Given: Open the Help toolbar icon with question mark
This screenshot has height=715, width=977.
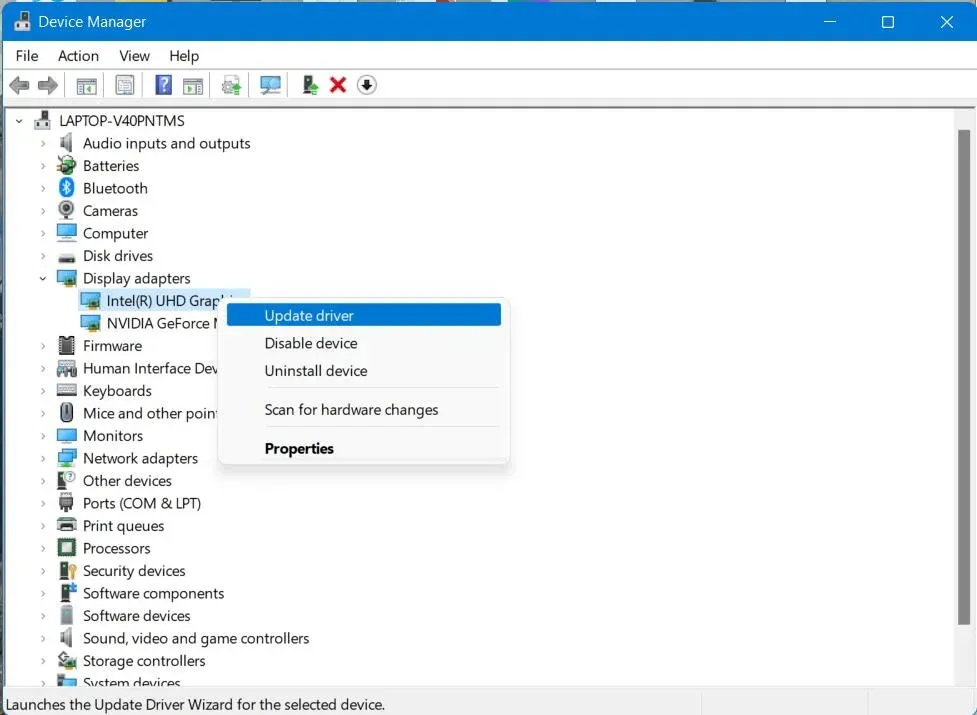Looking at the screenshot, I should 163,85.
